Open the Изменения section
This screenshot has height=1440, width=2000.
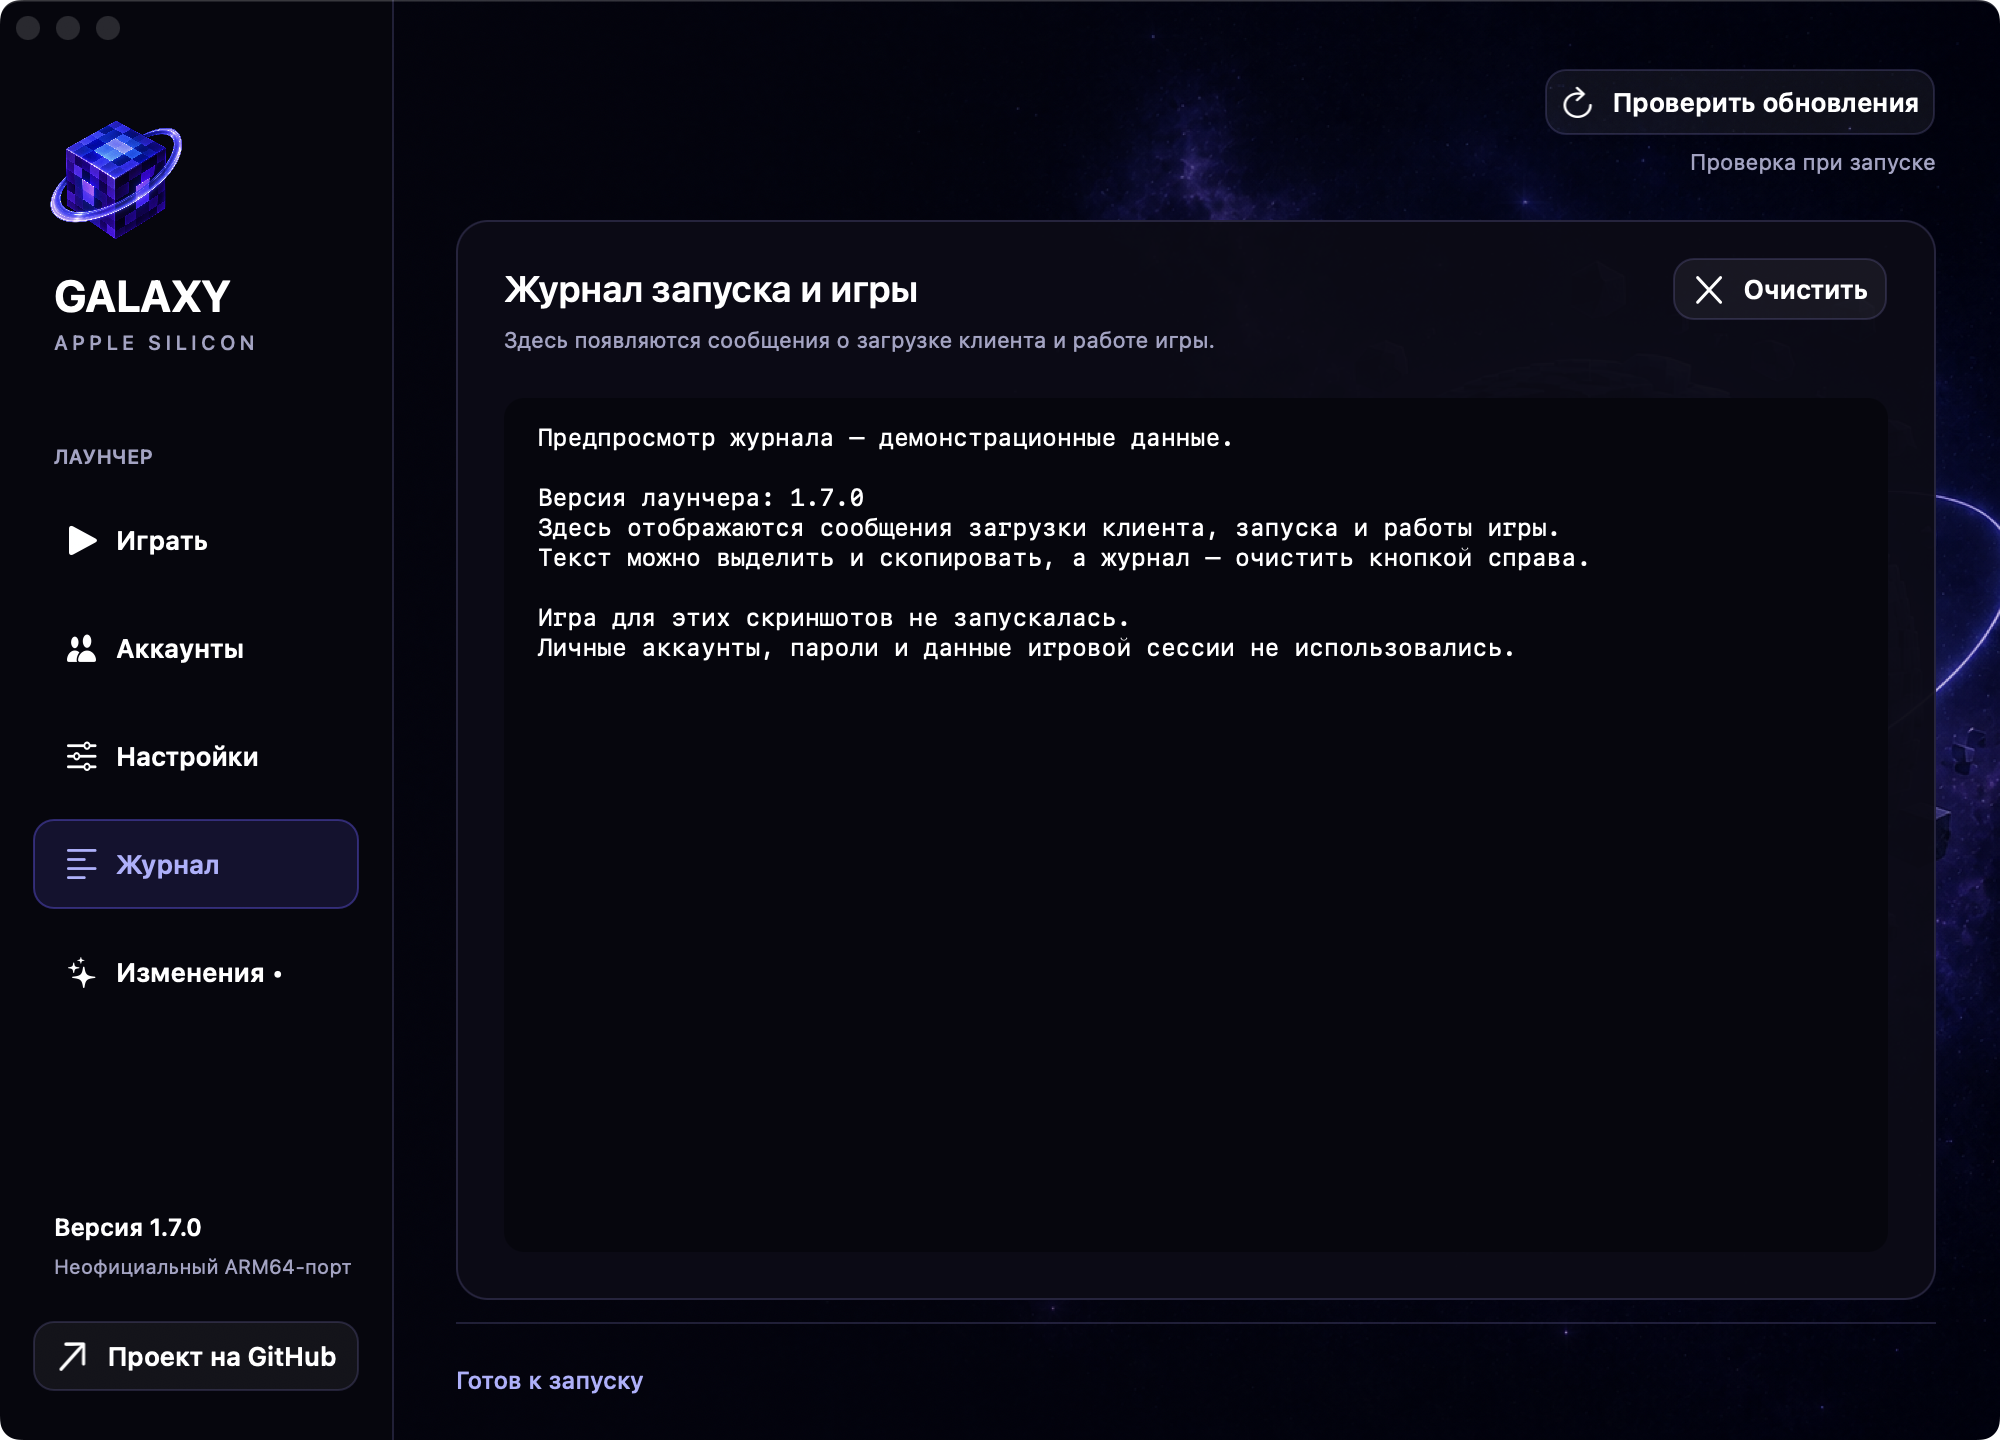pos(196,973)
